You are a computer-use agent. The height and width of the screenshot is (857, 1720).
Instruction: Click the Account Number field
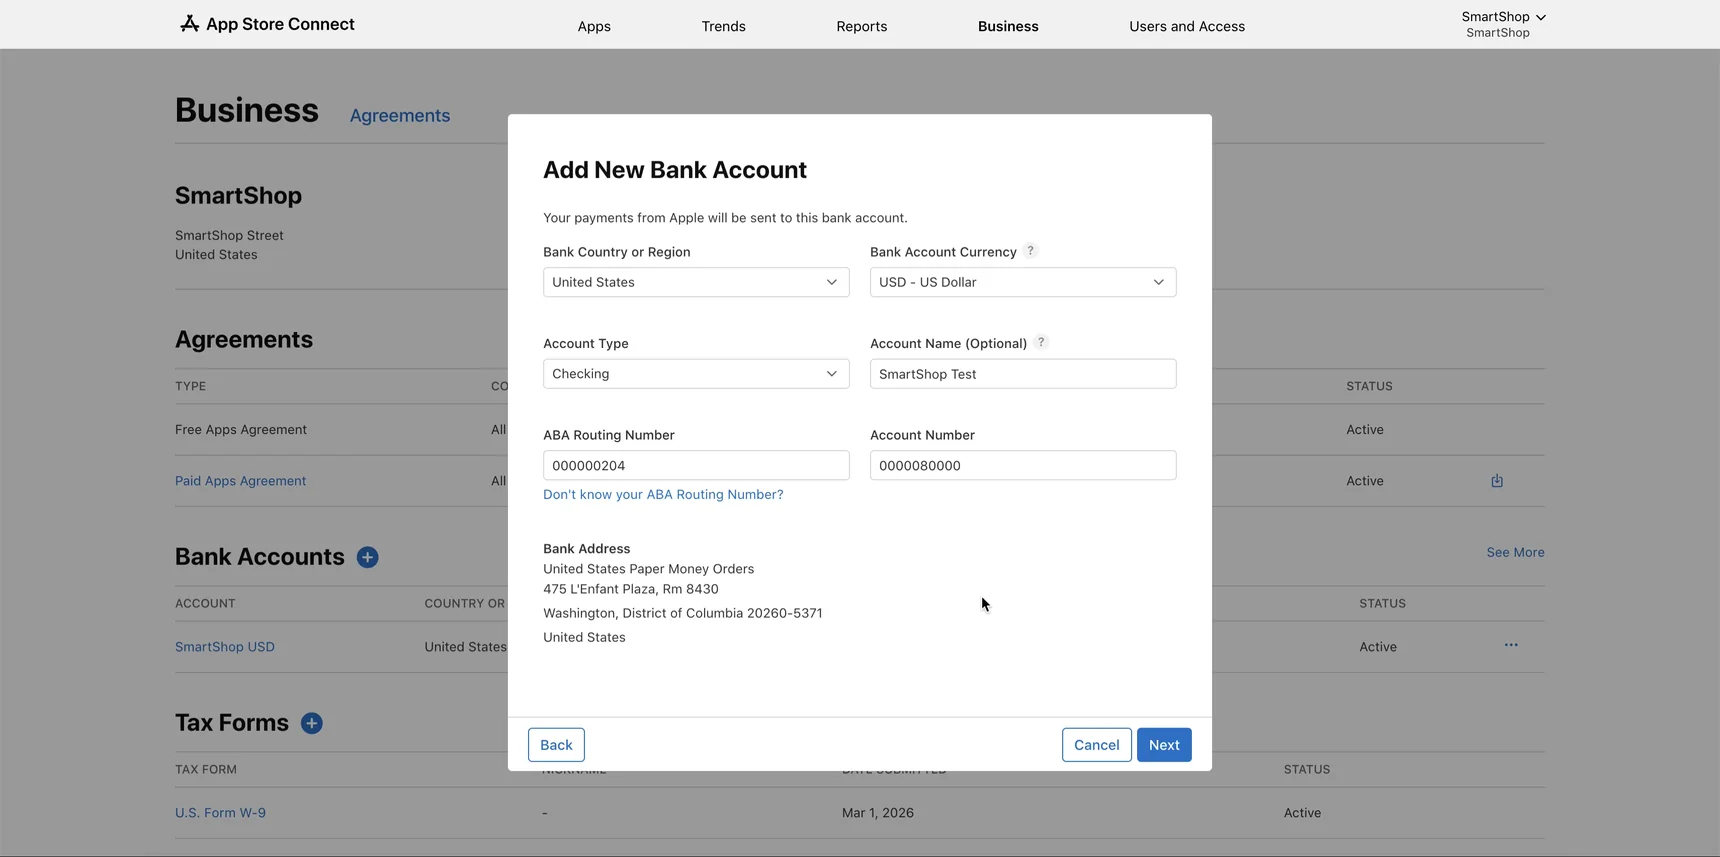pos(1023,465)
